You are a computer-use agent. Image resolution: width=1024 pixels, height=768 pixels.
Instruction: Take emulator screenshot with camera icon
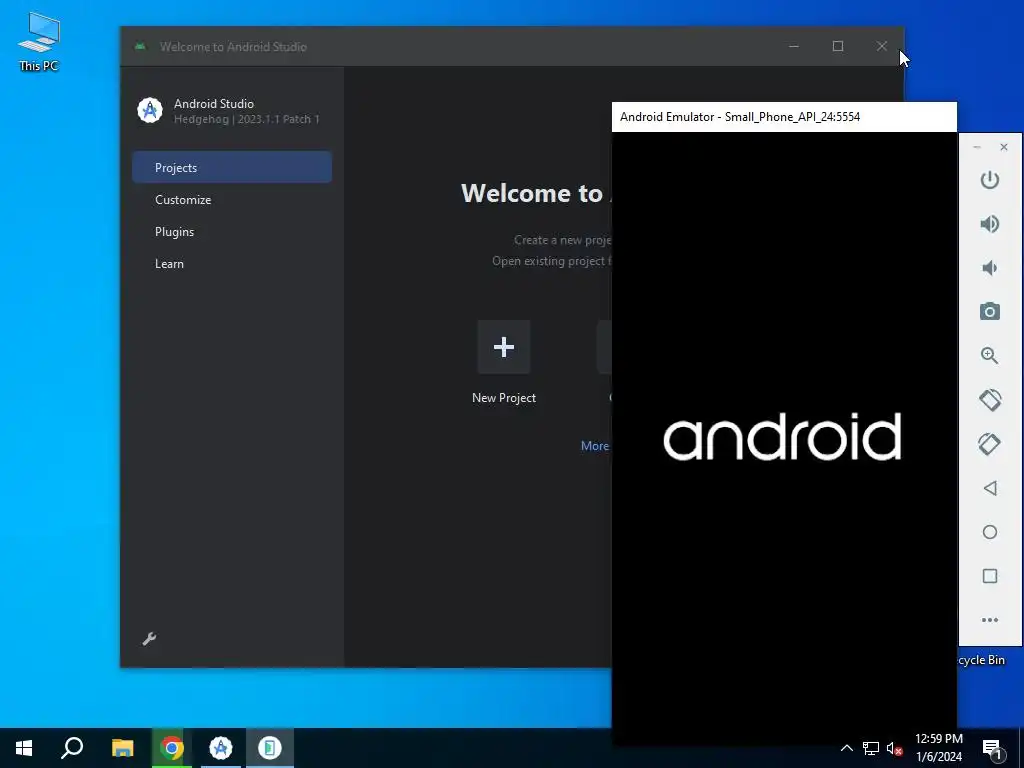(989, 312)
